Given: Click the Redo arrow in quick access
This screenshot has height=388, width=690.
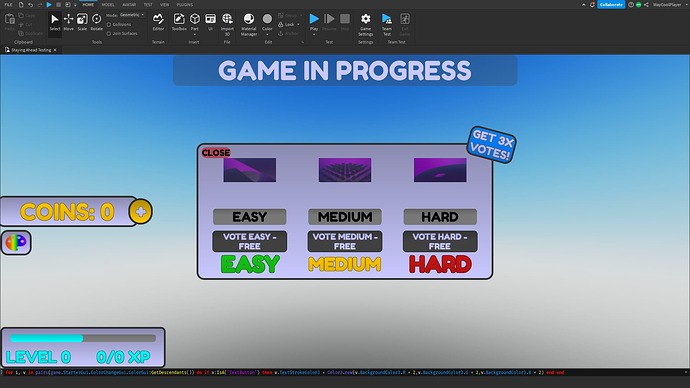Looking at the screenshot, I should (40, 4).
